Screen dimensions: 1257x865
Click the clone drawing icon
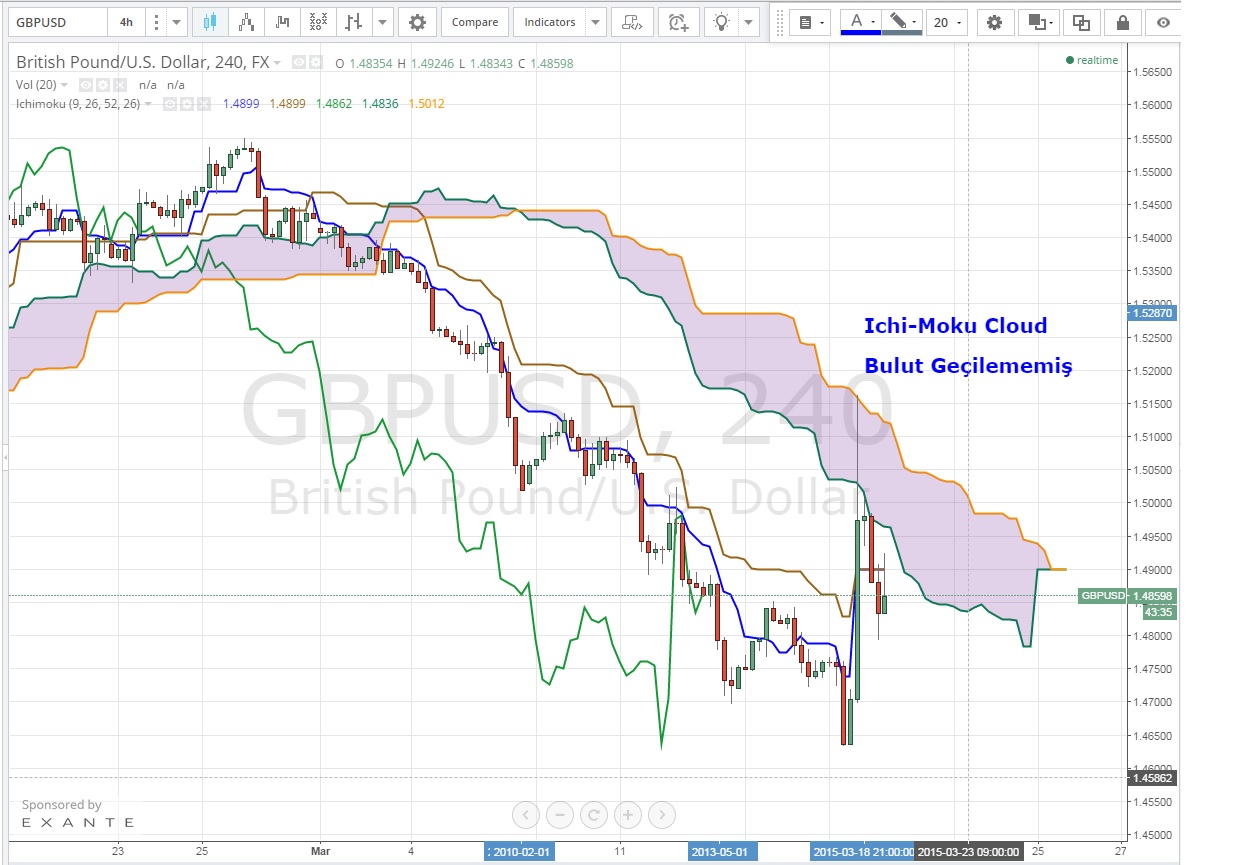[1081, 22]
